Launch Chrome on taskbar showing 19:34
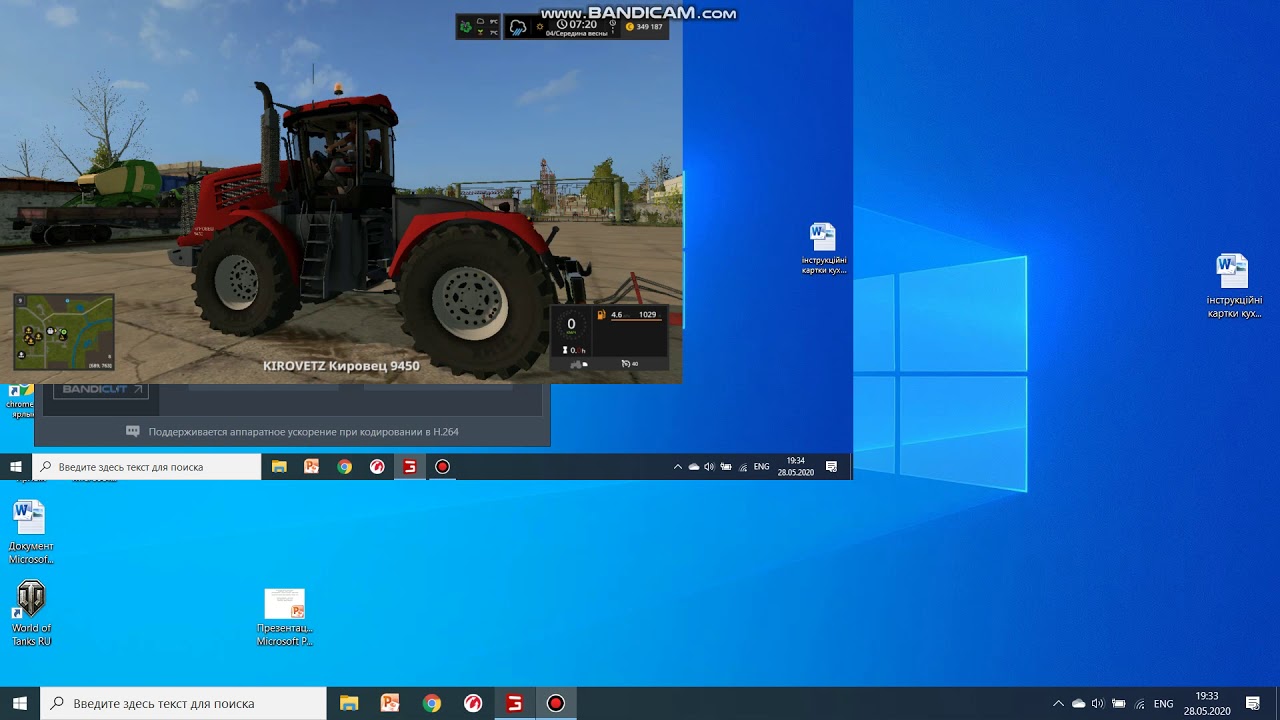 coord(344,467)
